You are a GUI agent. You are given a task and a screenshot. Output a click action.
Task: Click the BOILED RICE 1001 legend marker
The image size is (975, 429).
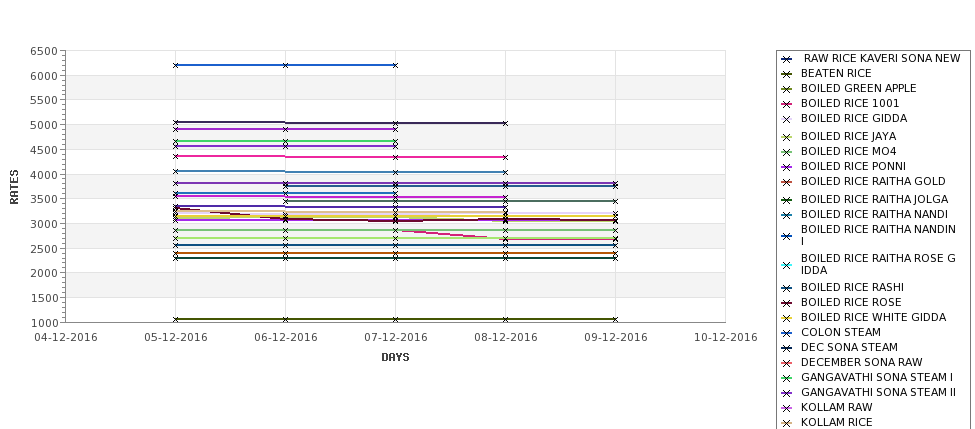click(x=787, y=104)
